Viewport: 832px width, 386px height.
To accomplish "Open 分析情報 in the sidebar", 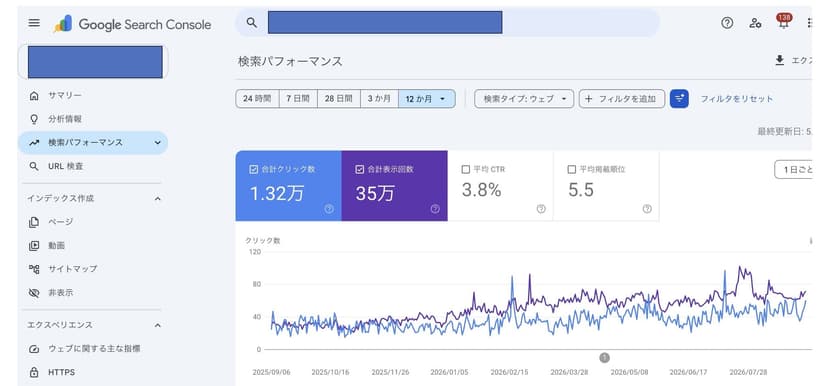I will 93,119.
